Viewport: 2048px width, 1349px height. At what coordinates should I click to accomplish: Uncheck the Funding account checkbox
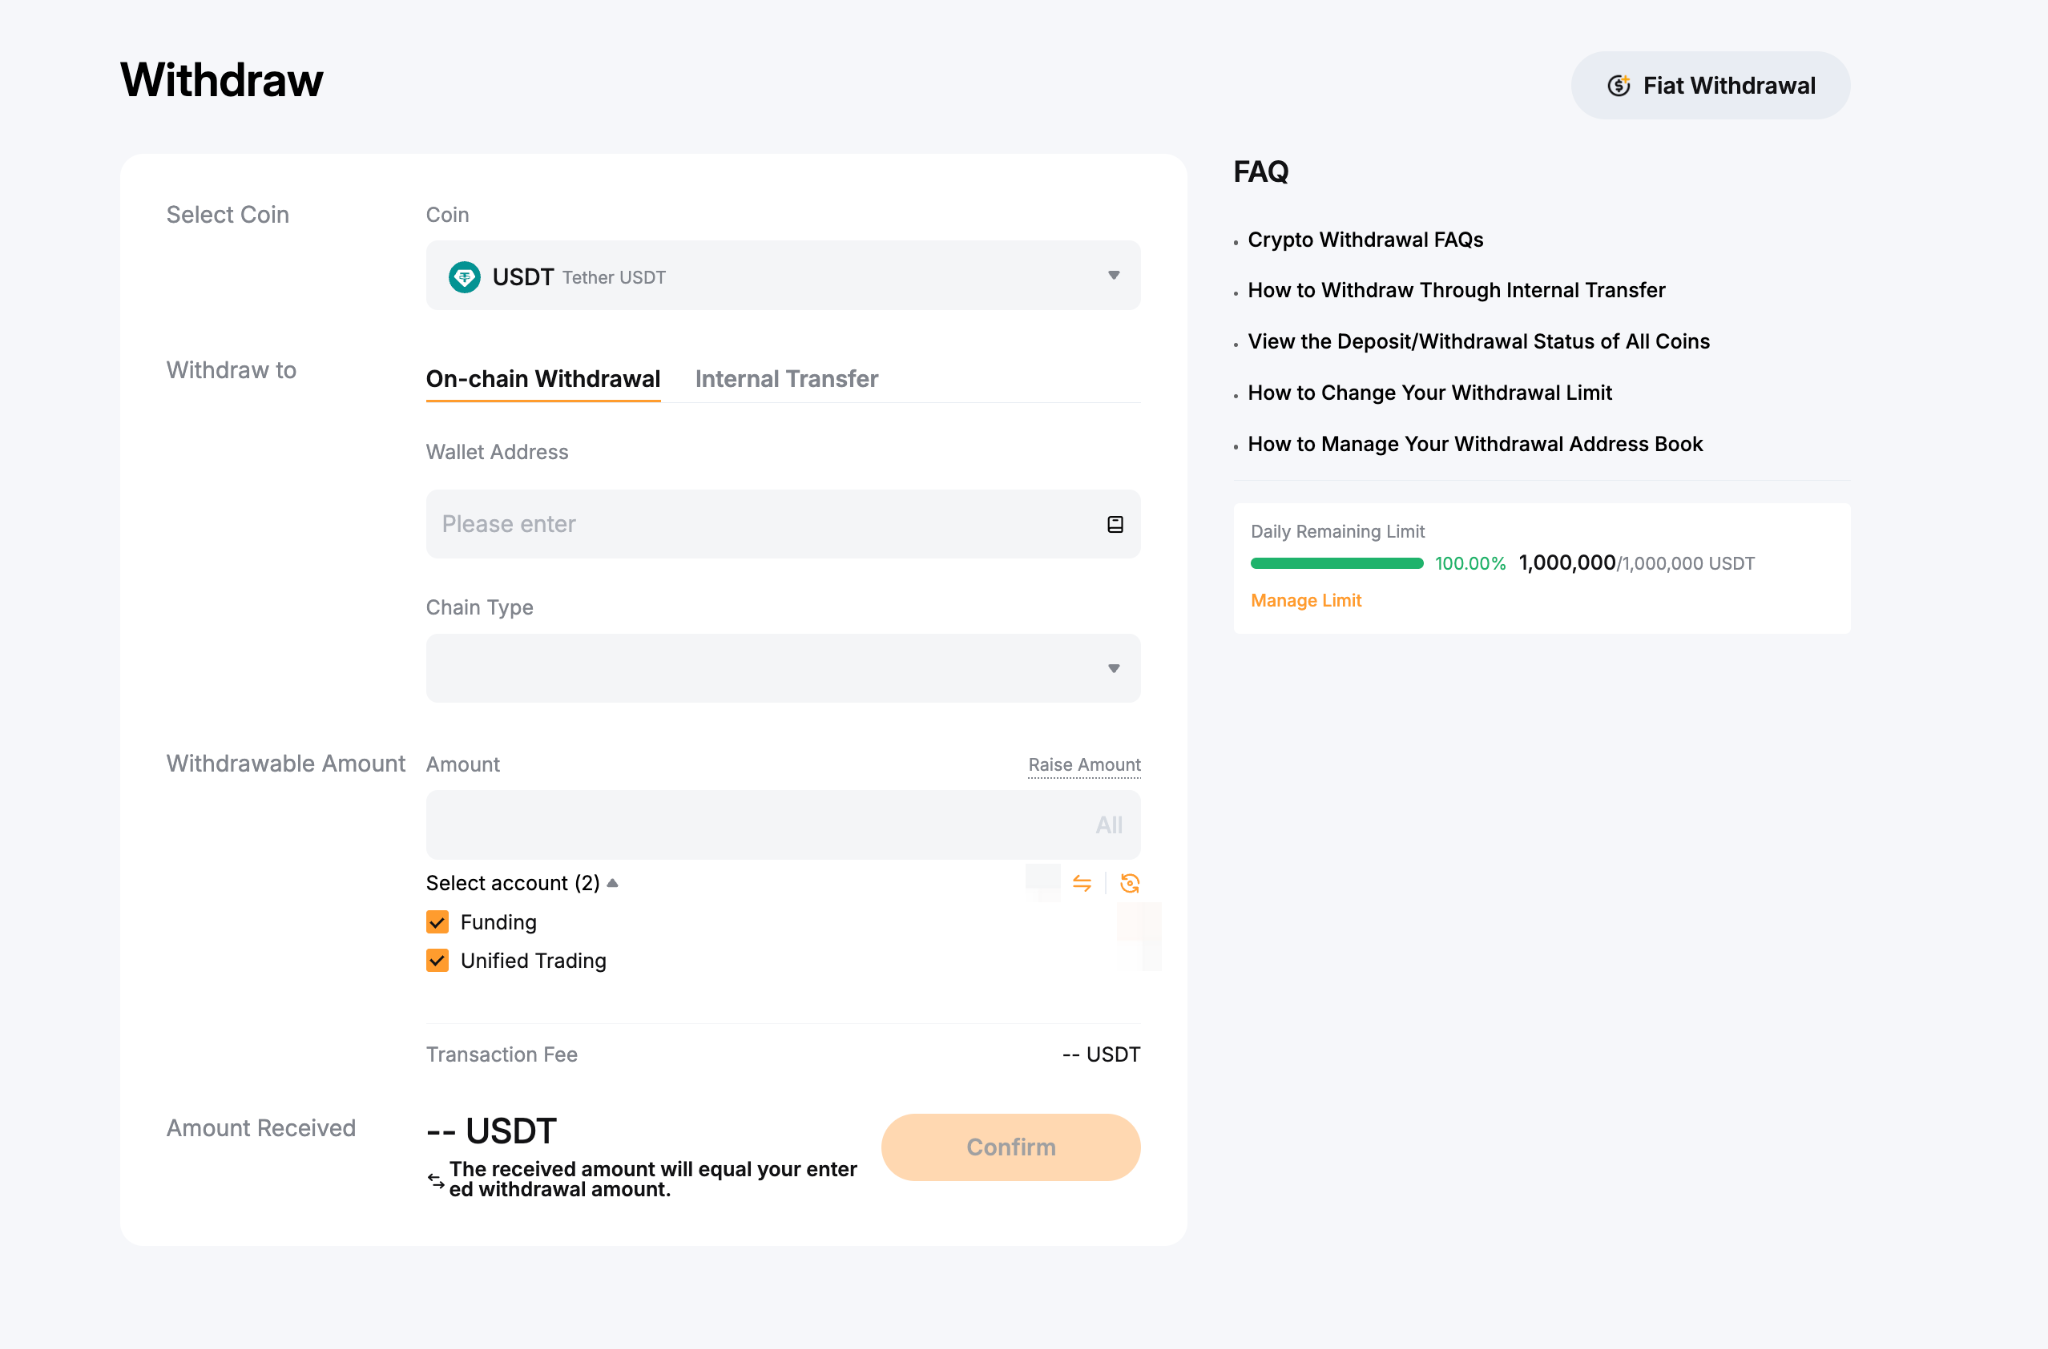tap(437, 922)
